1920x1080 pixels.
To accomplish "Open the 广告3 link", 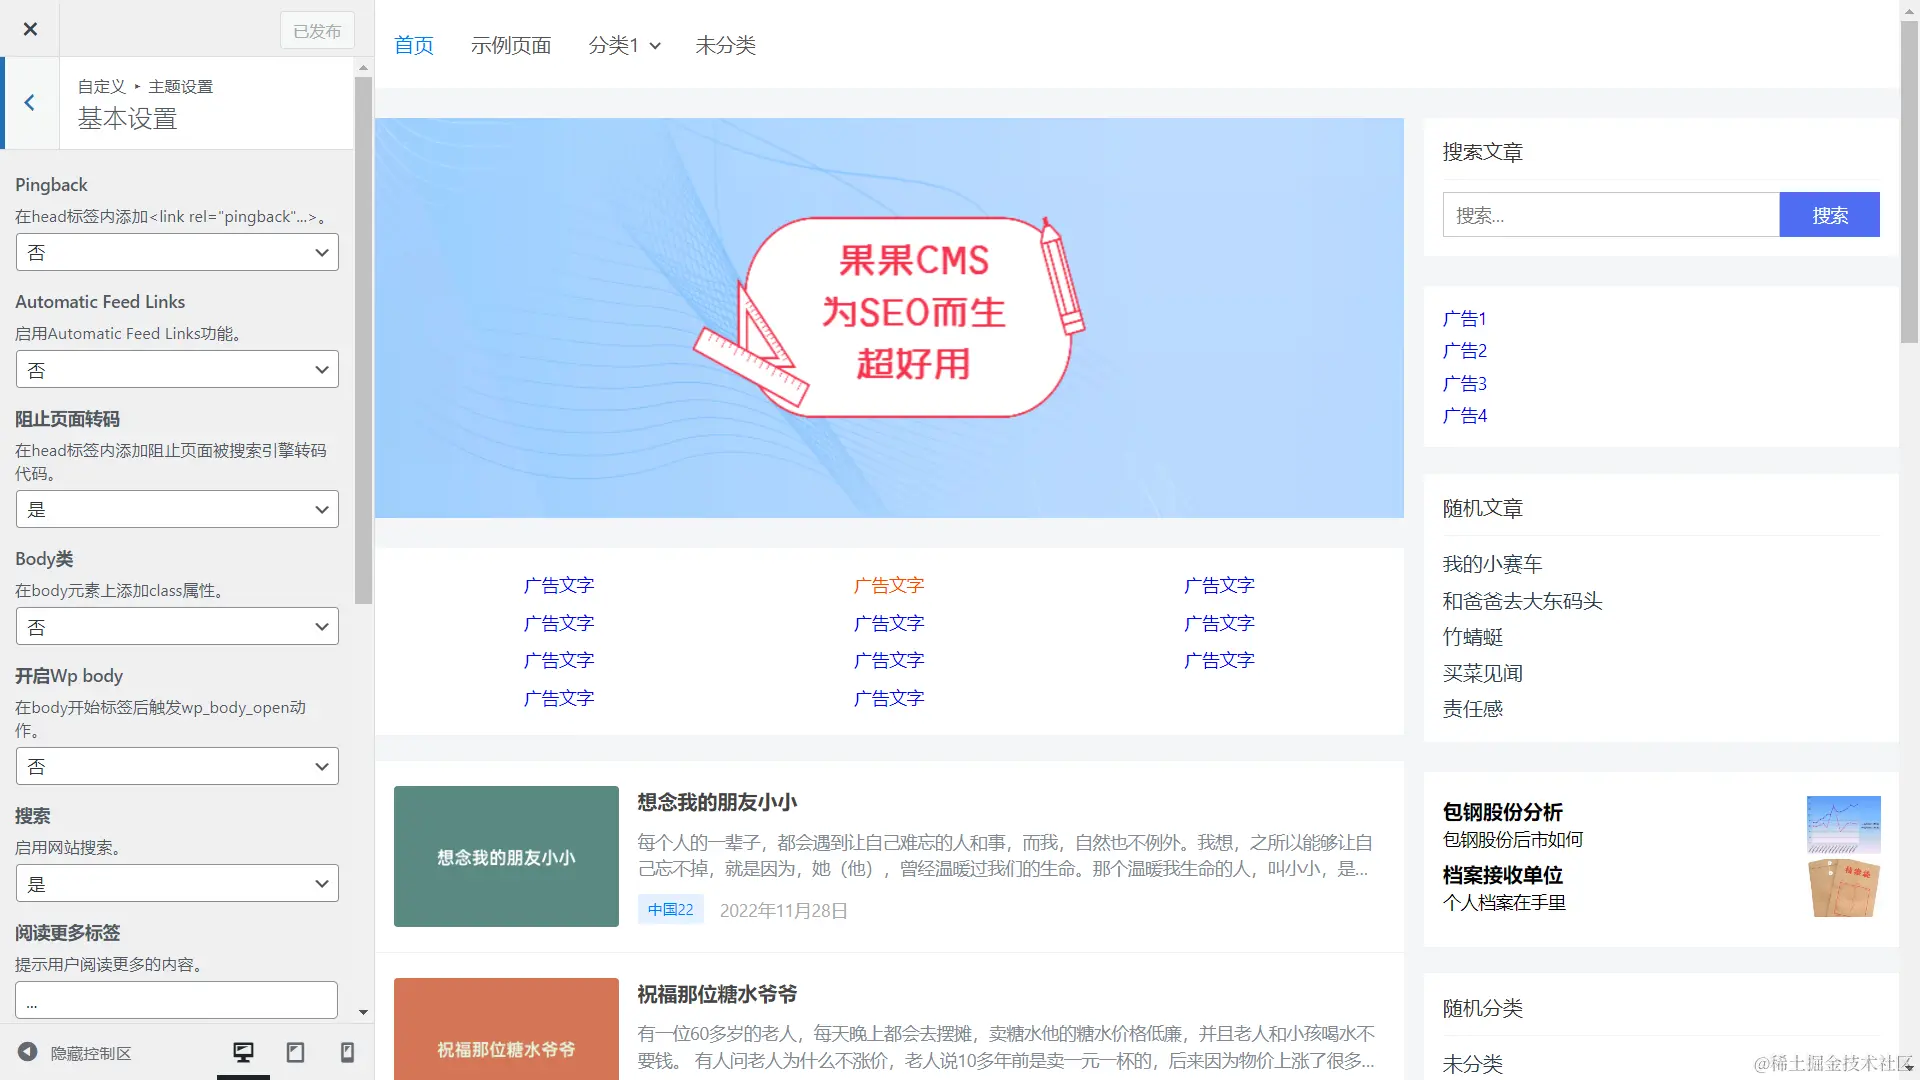I will coord(1464,384).
